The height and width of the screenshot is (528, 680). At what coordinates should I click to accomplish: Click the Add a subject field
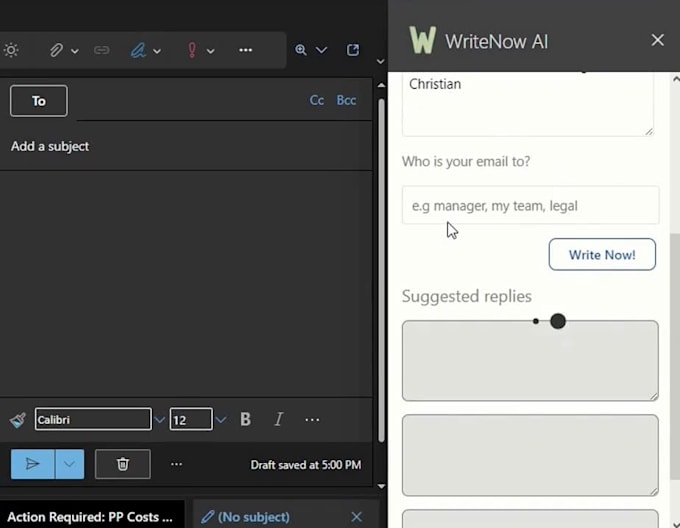186,146
